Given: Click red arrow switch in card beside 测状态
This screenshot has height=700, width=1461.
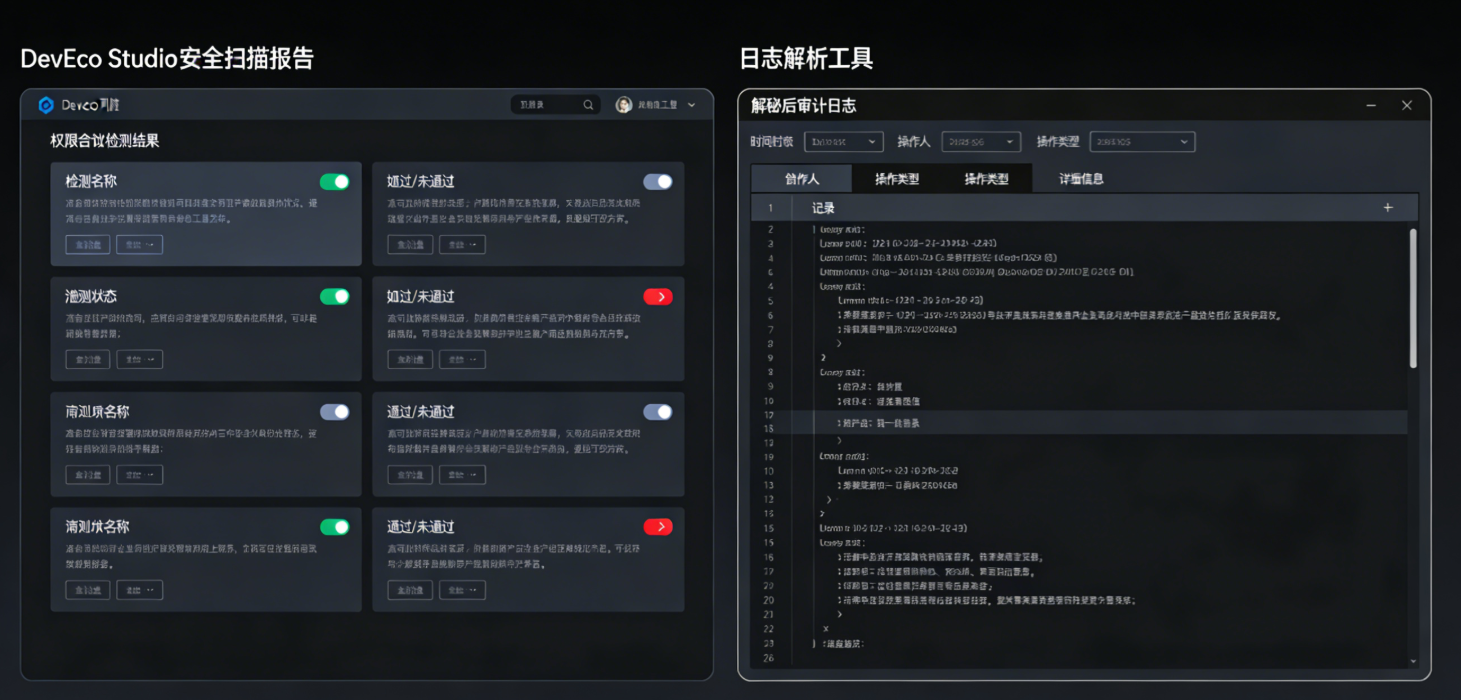Looking at the screenshot, I should [x=658, y=297].
